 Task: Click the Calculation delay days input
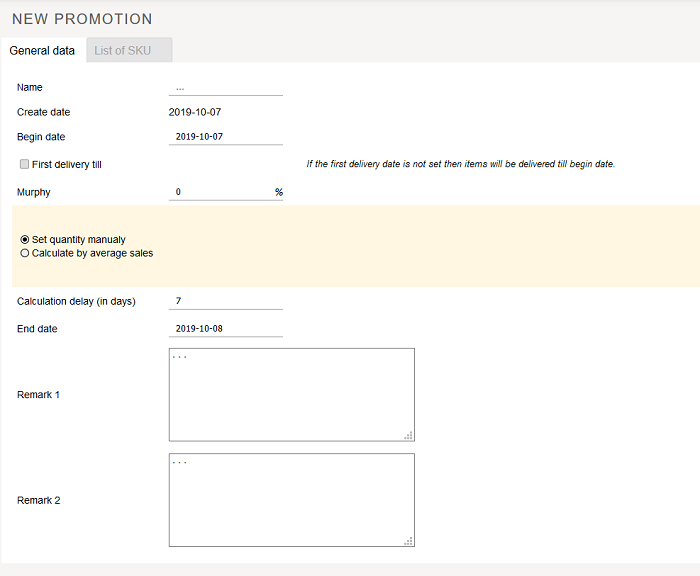[225, 301]
